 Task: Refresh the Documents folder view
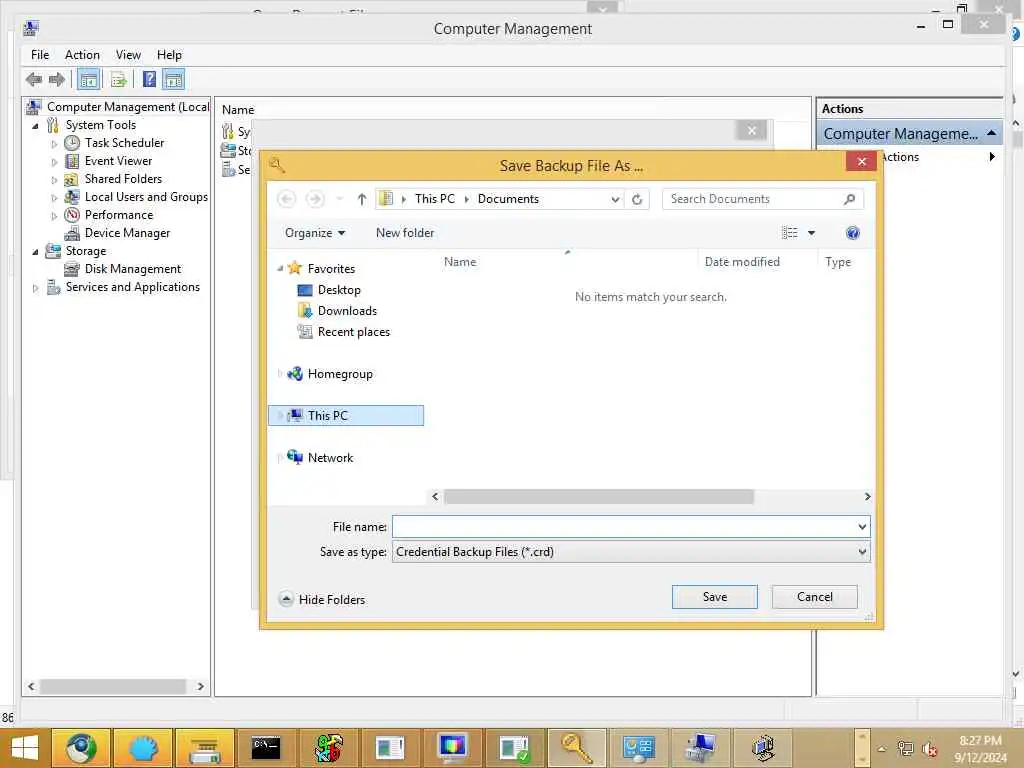tap(637, 199)
